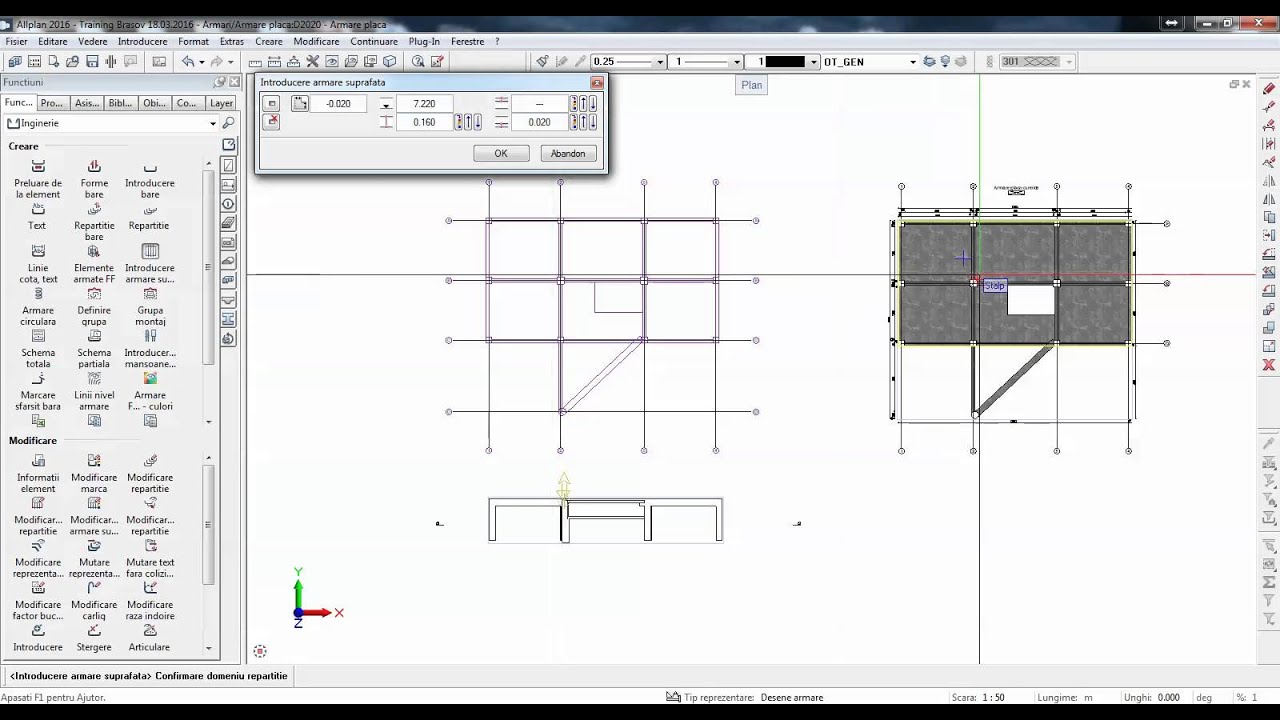Toggle the top-left dialog option icon
Image resolution: width=1280 pixels, height=720 pixels.
271,104
